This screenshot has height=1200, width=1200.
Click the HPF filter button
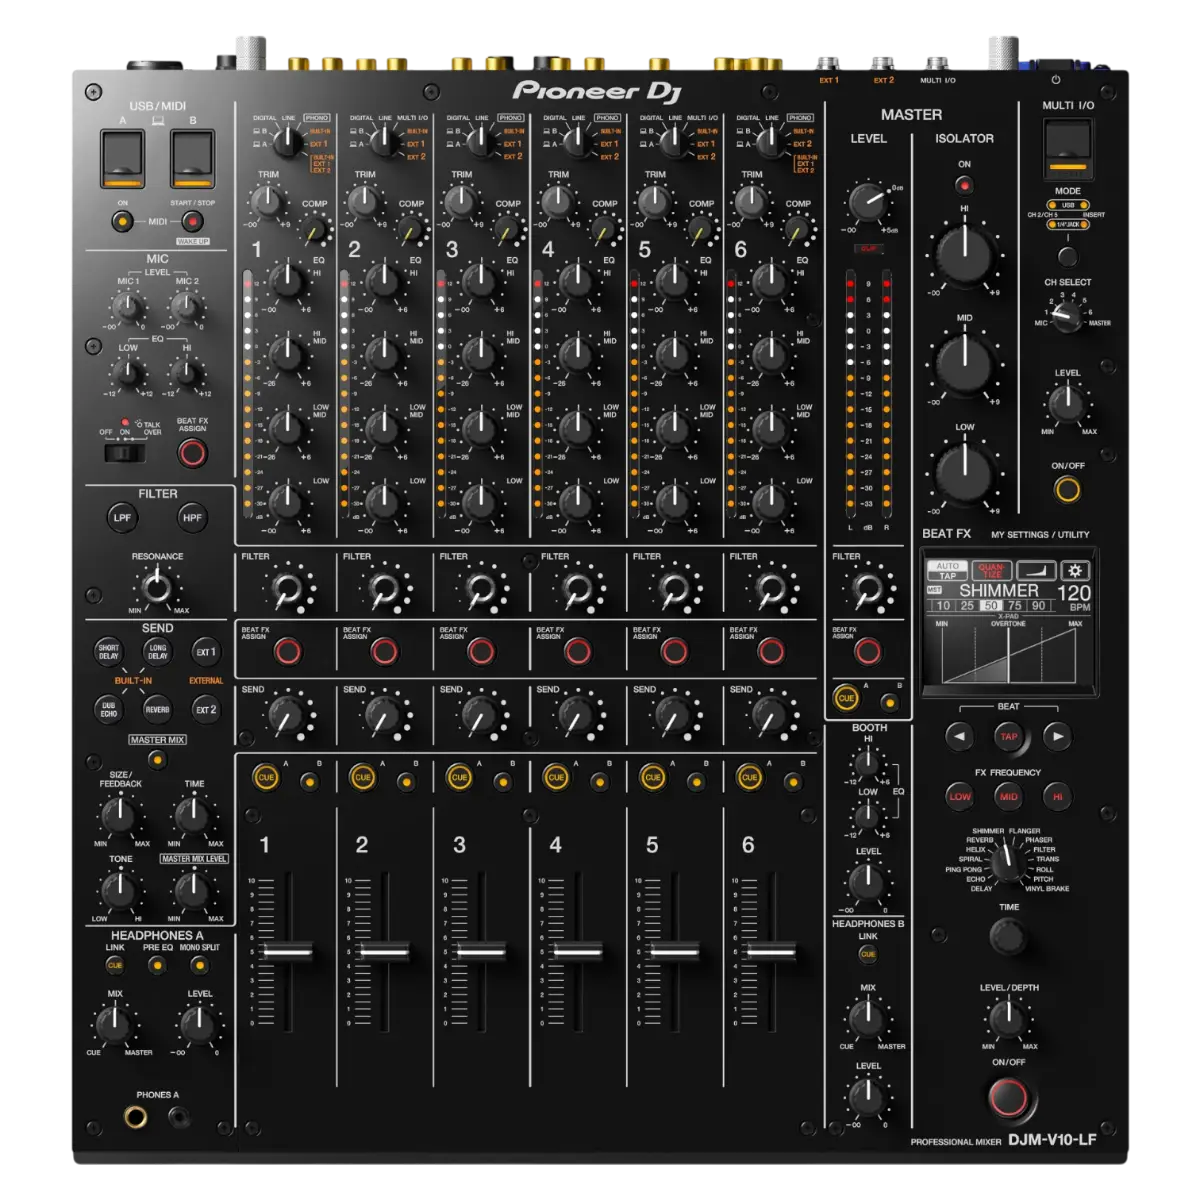(192, 518)
